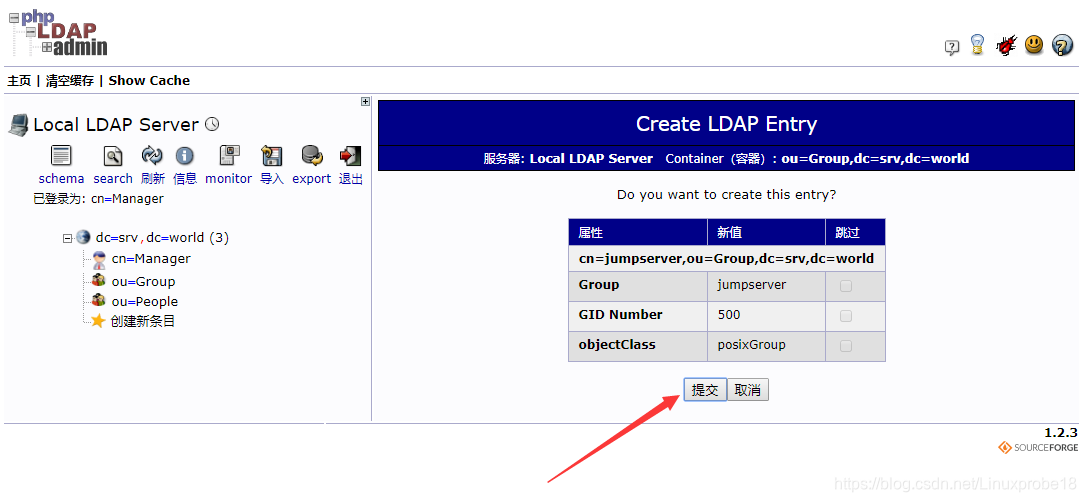This screenshot has width=1086, height=502.
Task: Click the 提交 submit button
Action: click(705, 390)
